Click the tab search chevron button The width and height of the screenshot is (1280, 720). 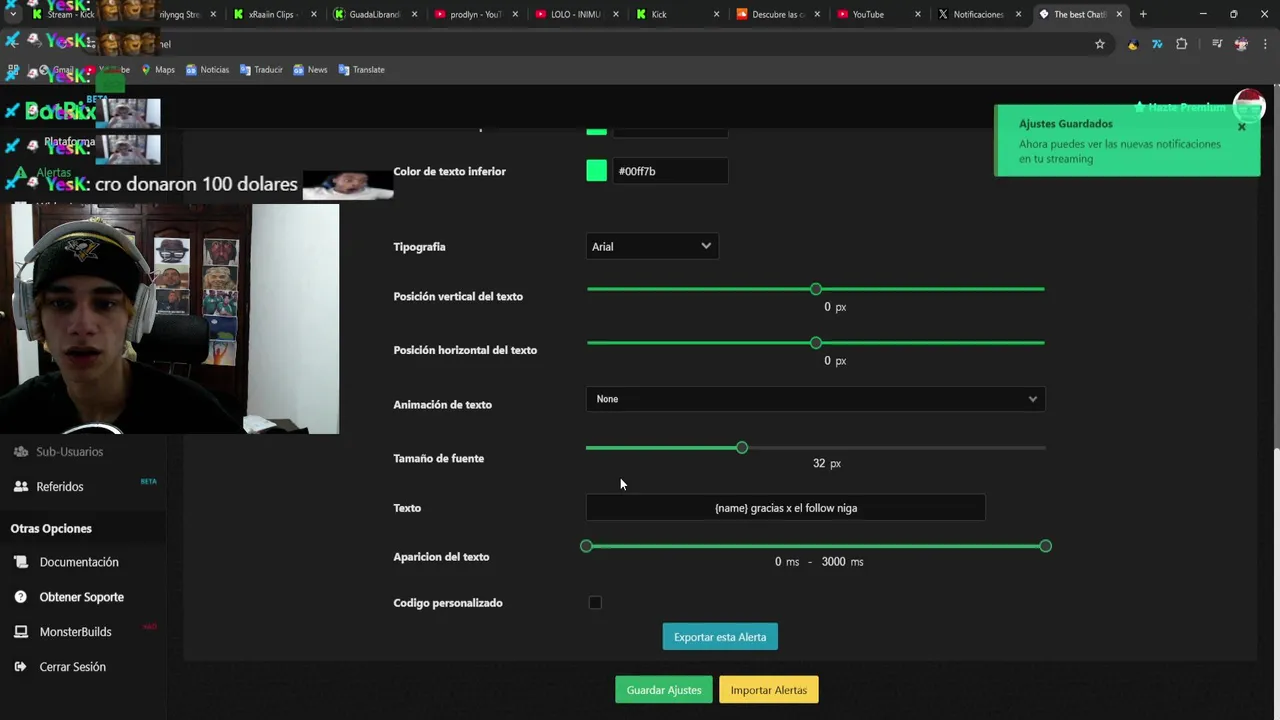tap(12, 14)
